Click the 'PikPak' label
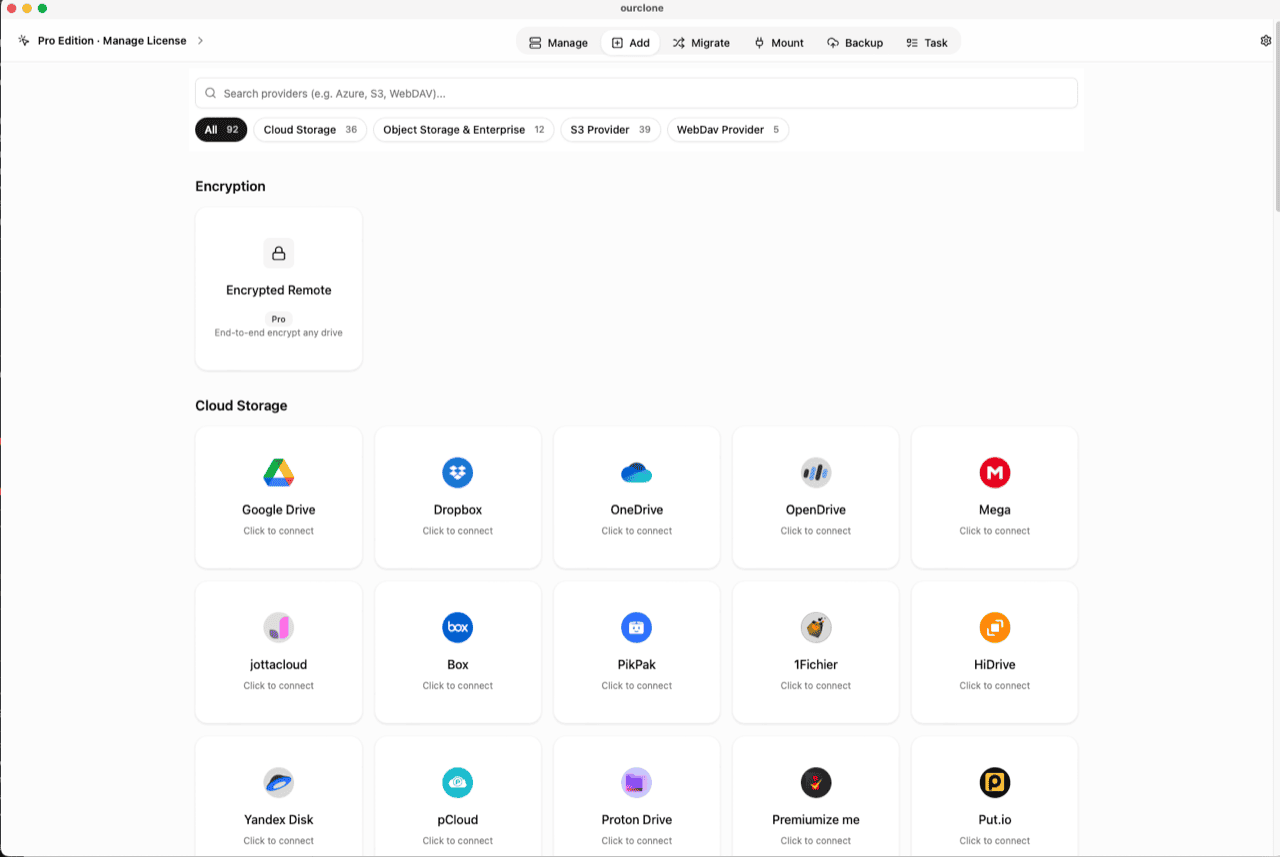 [637, 665]
